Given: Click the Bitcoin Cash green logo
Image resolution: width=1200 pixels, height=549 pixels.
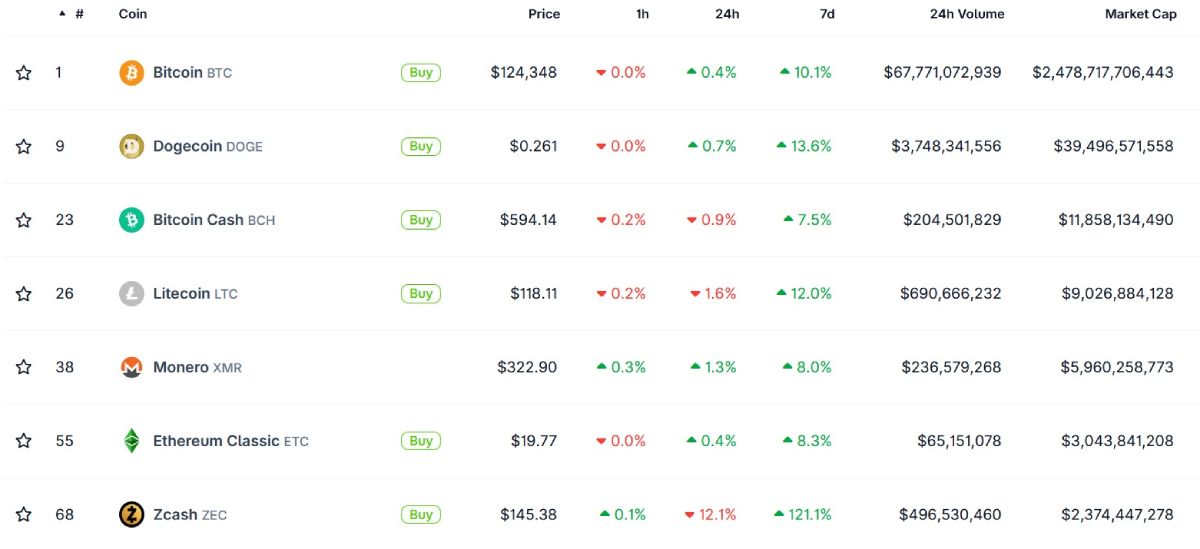Looking at the screenshot, I should click(131, 220).
